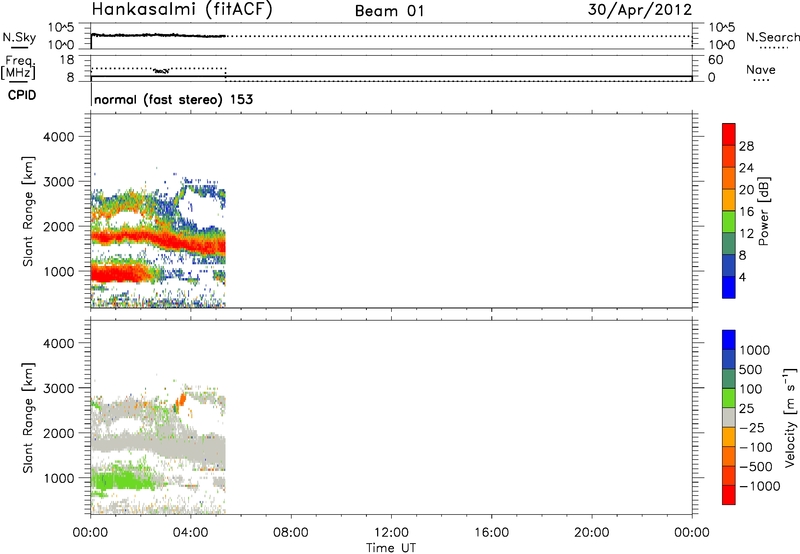This screenshot has width=800, height=554.
Task: Click the '12:00' time tick label
Action: pyautogui.click(x=391, y=533)
